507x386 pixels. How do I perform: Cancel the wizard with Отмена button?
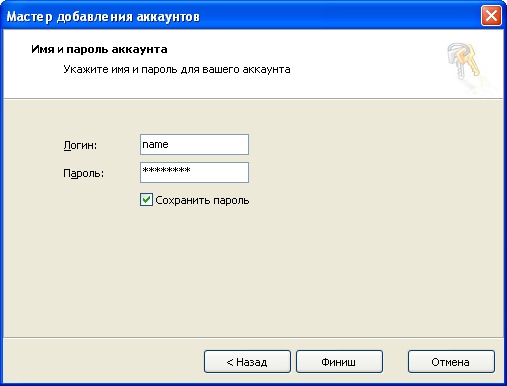coord(451,362)
